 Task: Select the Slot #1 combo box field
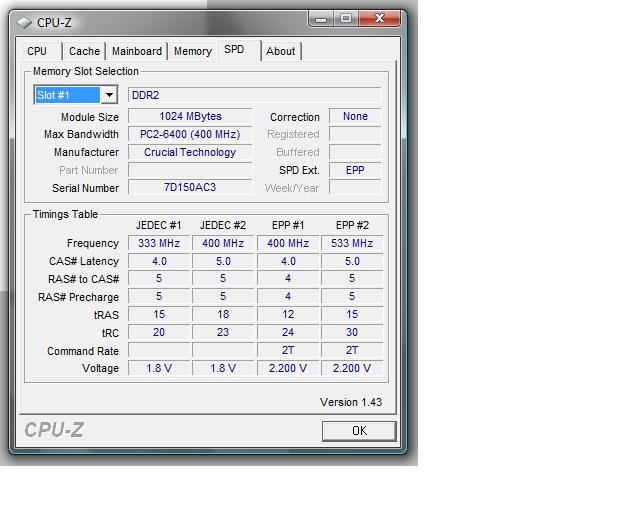(76, 95)
